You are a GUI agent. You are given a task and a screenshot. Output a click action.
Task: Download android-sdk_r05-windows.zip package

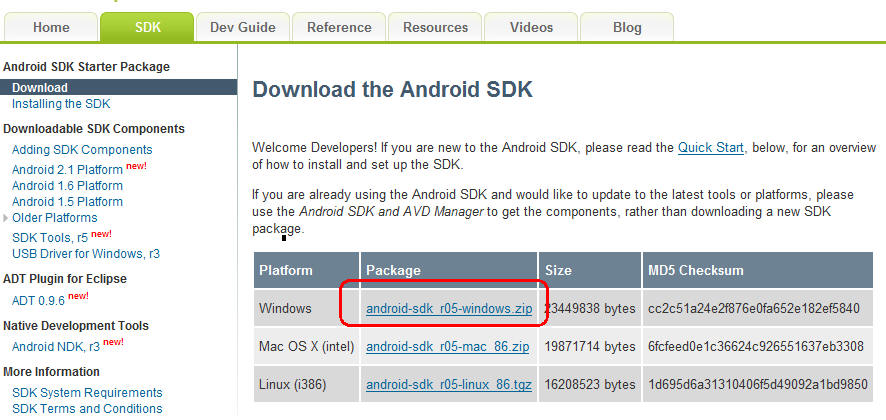point(449,309)
